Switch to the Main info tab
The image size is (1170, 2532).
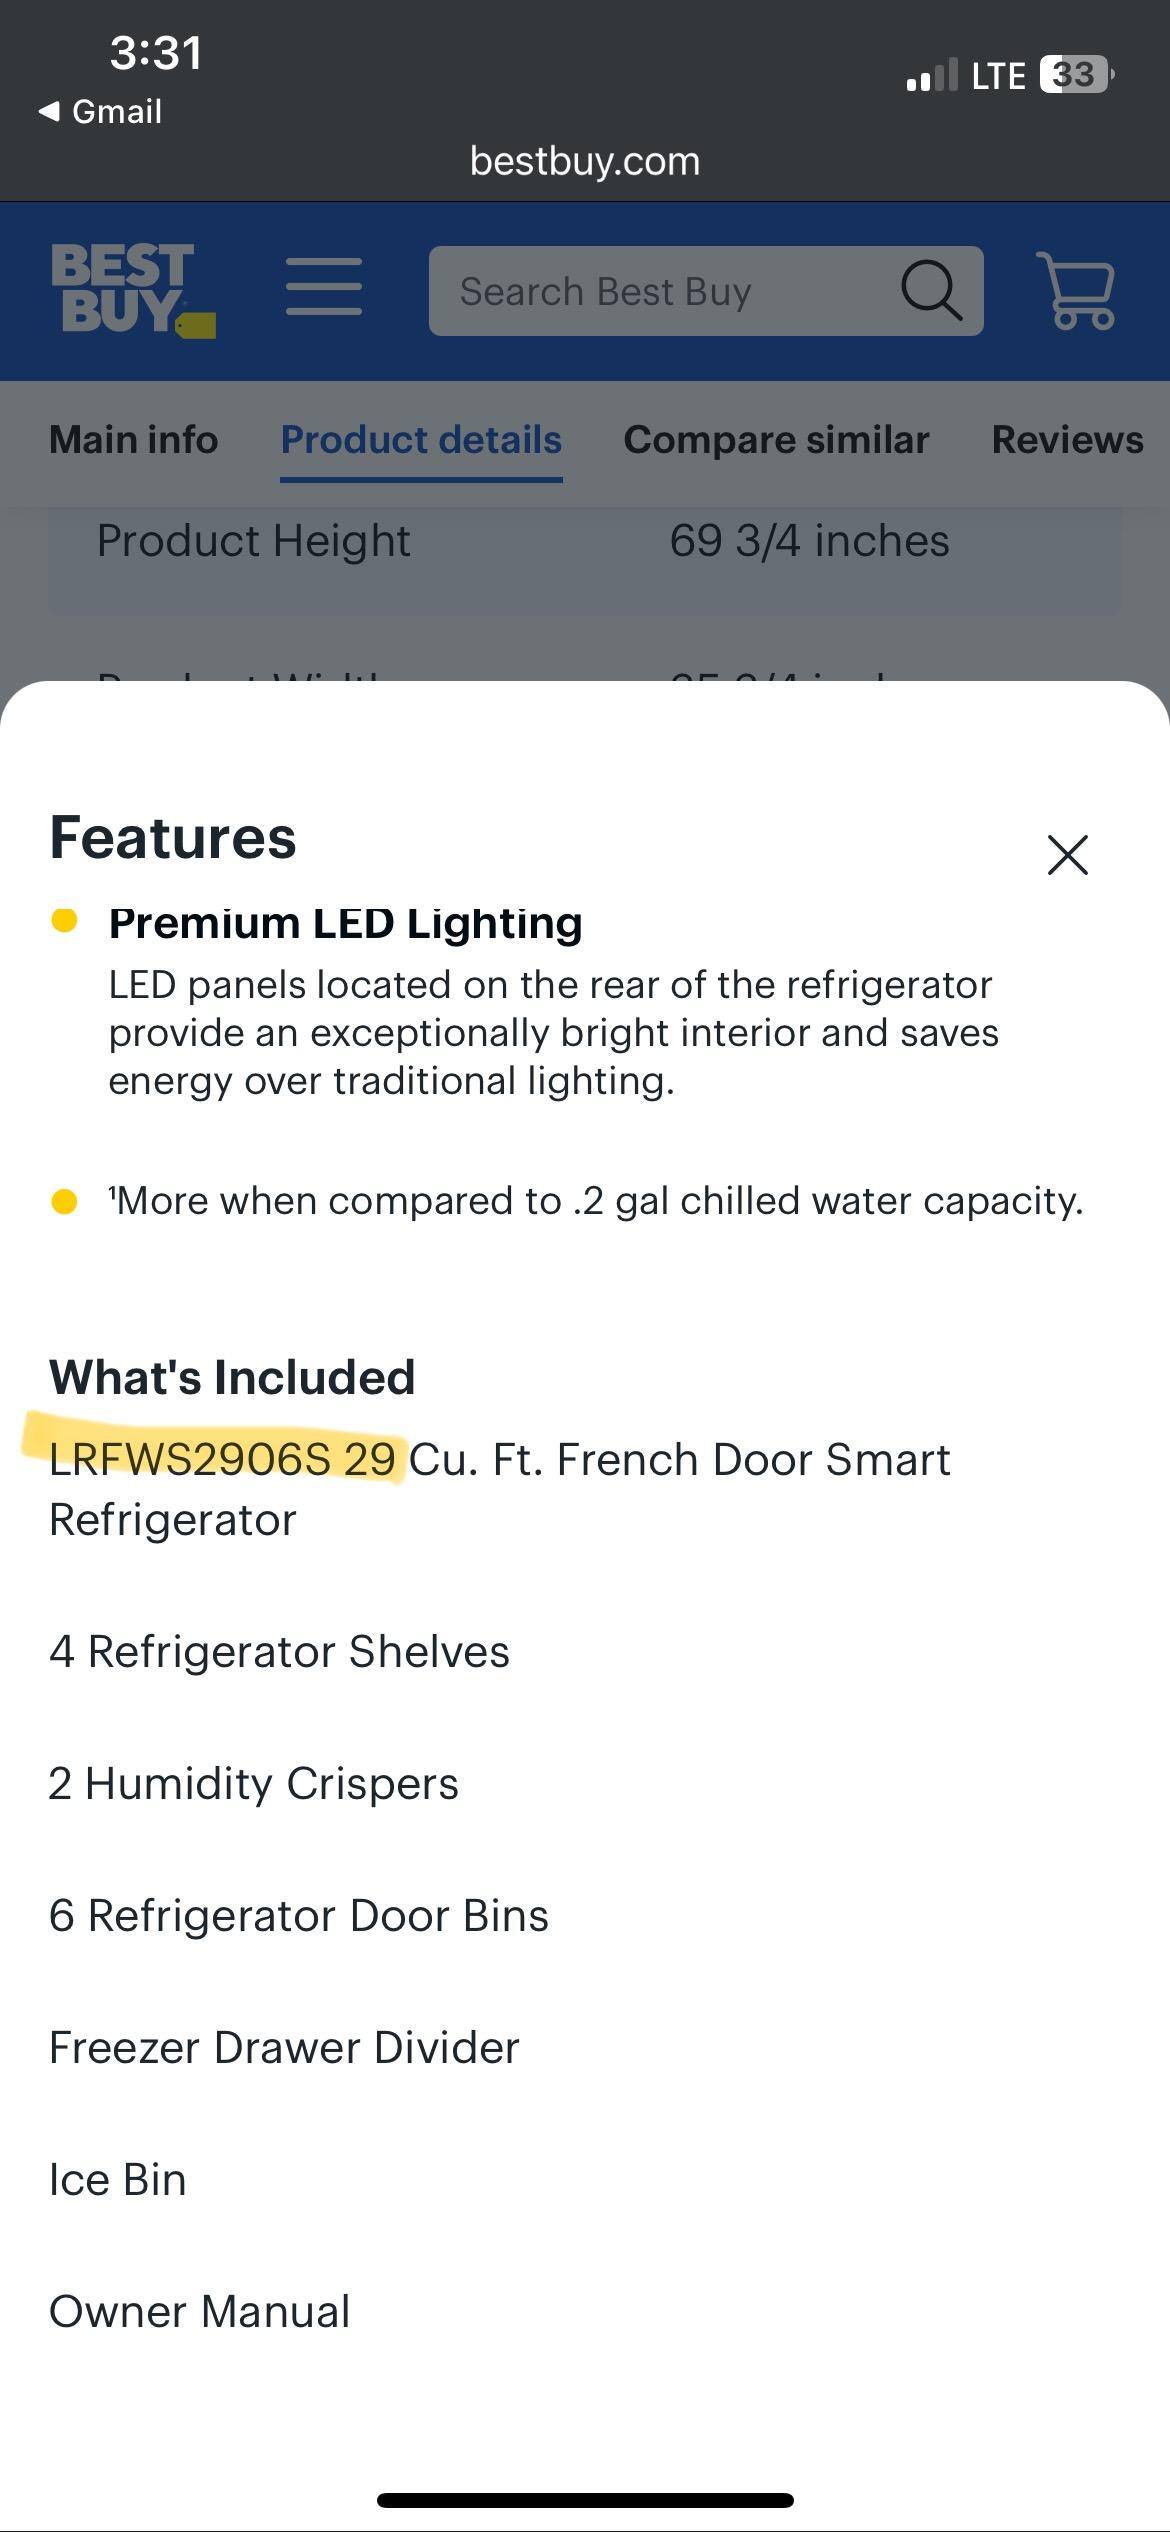[x=133, y=440]
